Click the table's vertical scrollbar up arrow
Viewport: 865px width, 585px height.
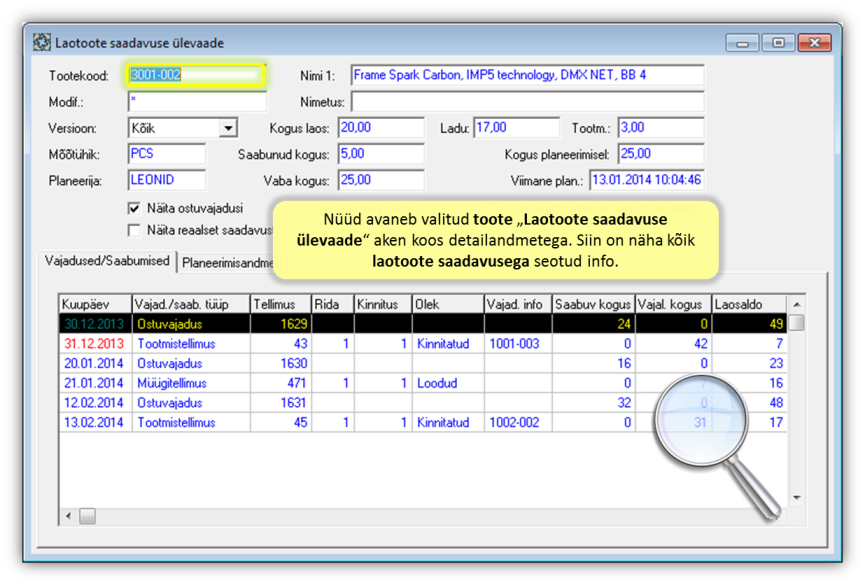[x=797, y=304]
